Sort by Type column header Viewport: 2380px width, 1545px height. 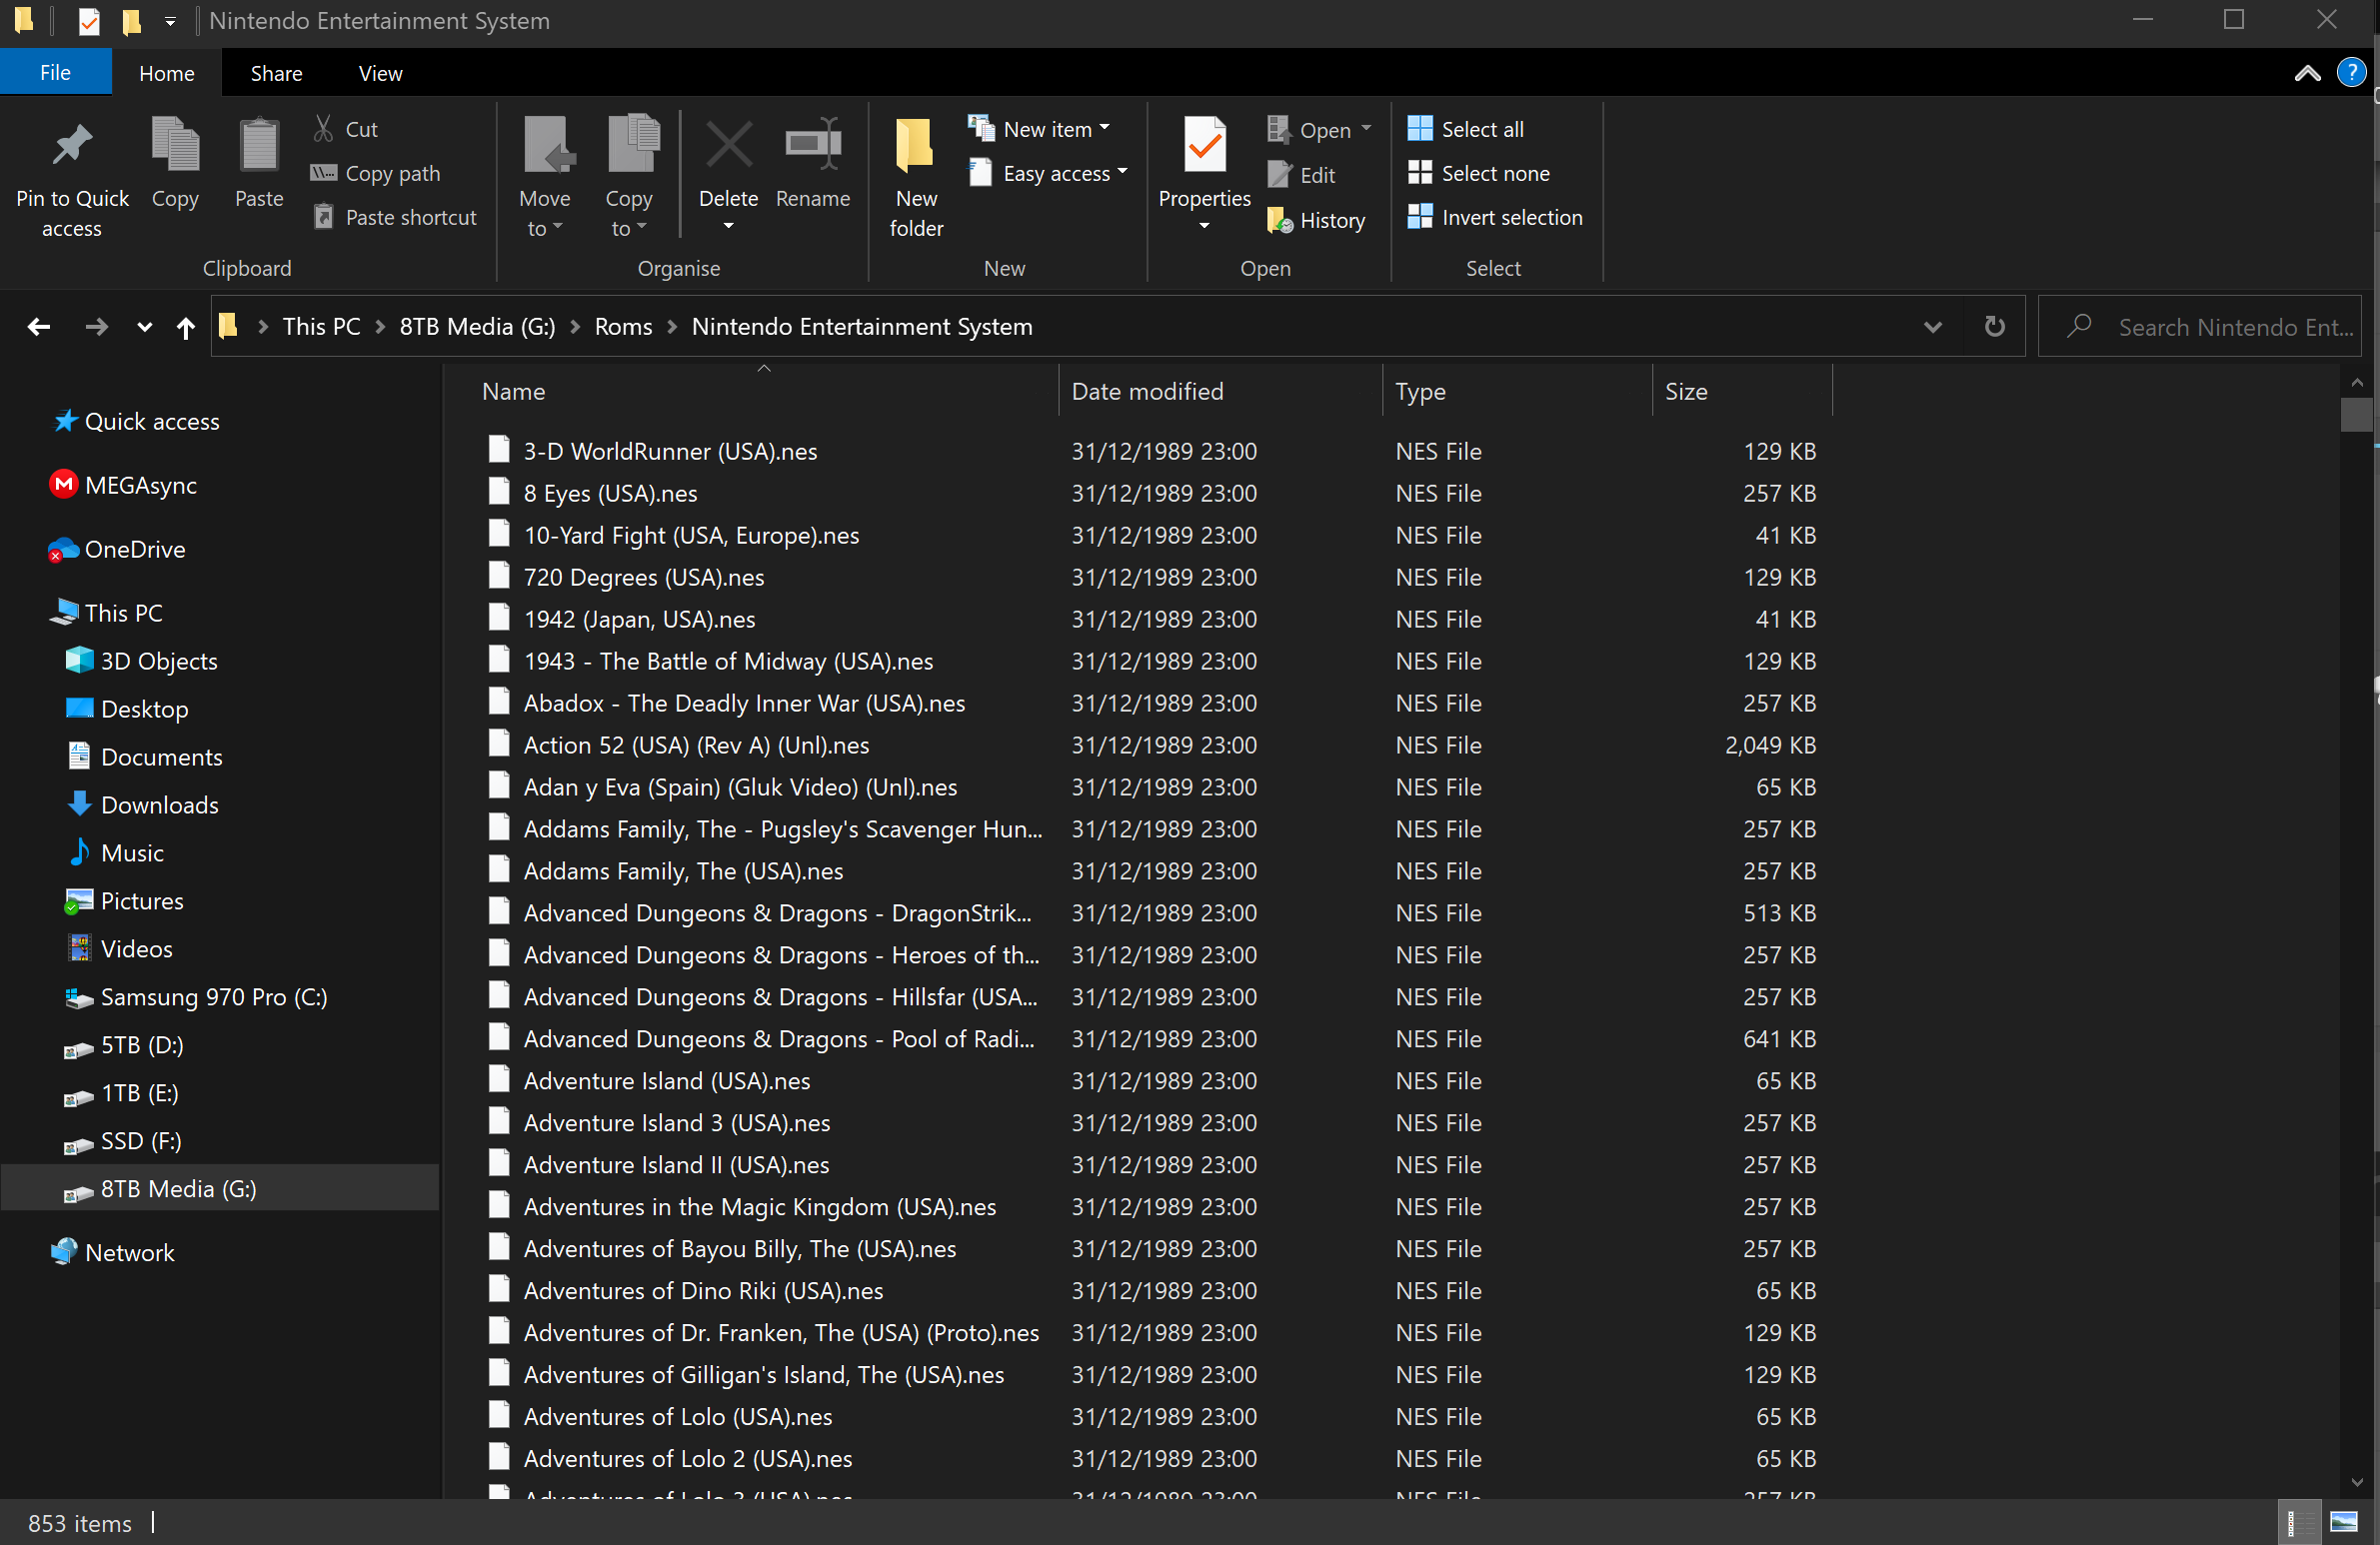tap(1517, 391)
